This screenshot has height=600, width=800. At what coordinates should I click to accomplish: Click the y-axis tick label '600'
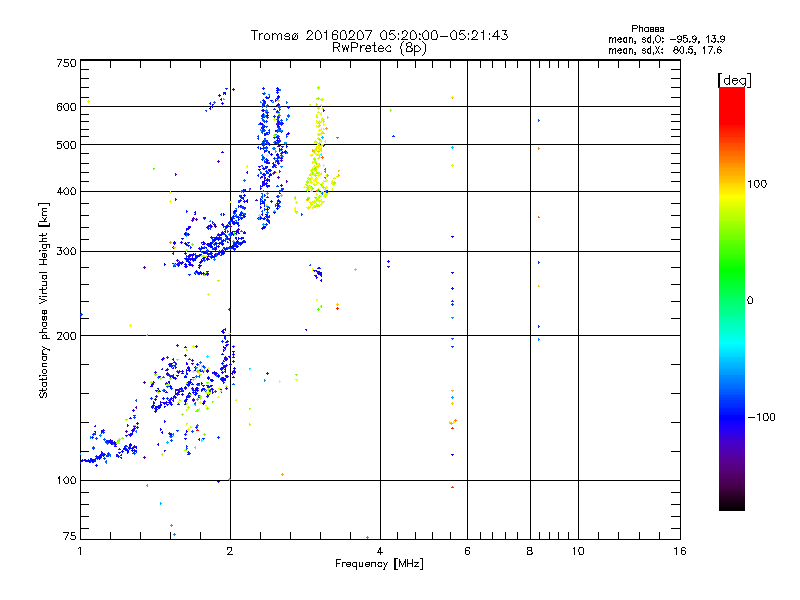click(x=66, y=107)
